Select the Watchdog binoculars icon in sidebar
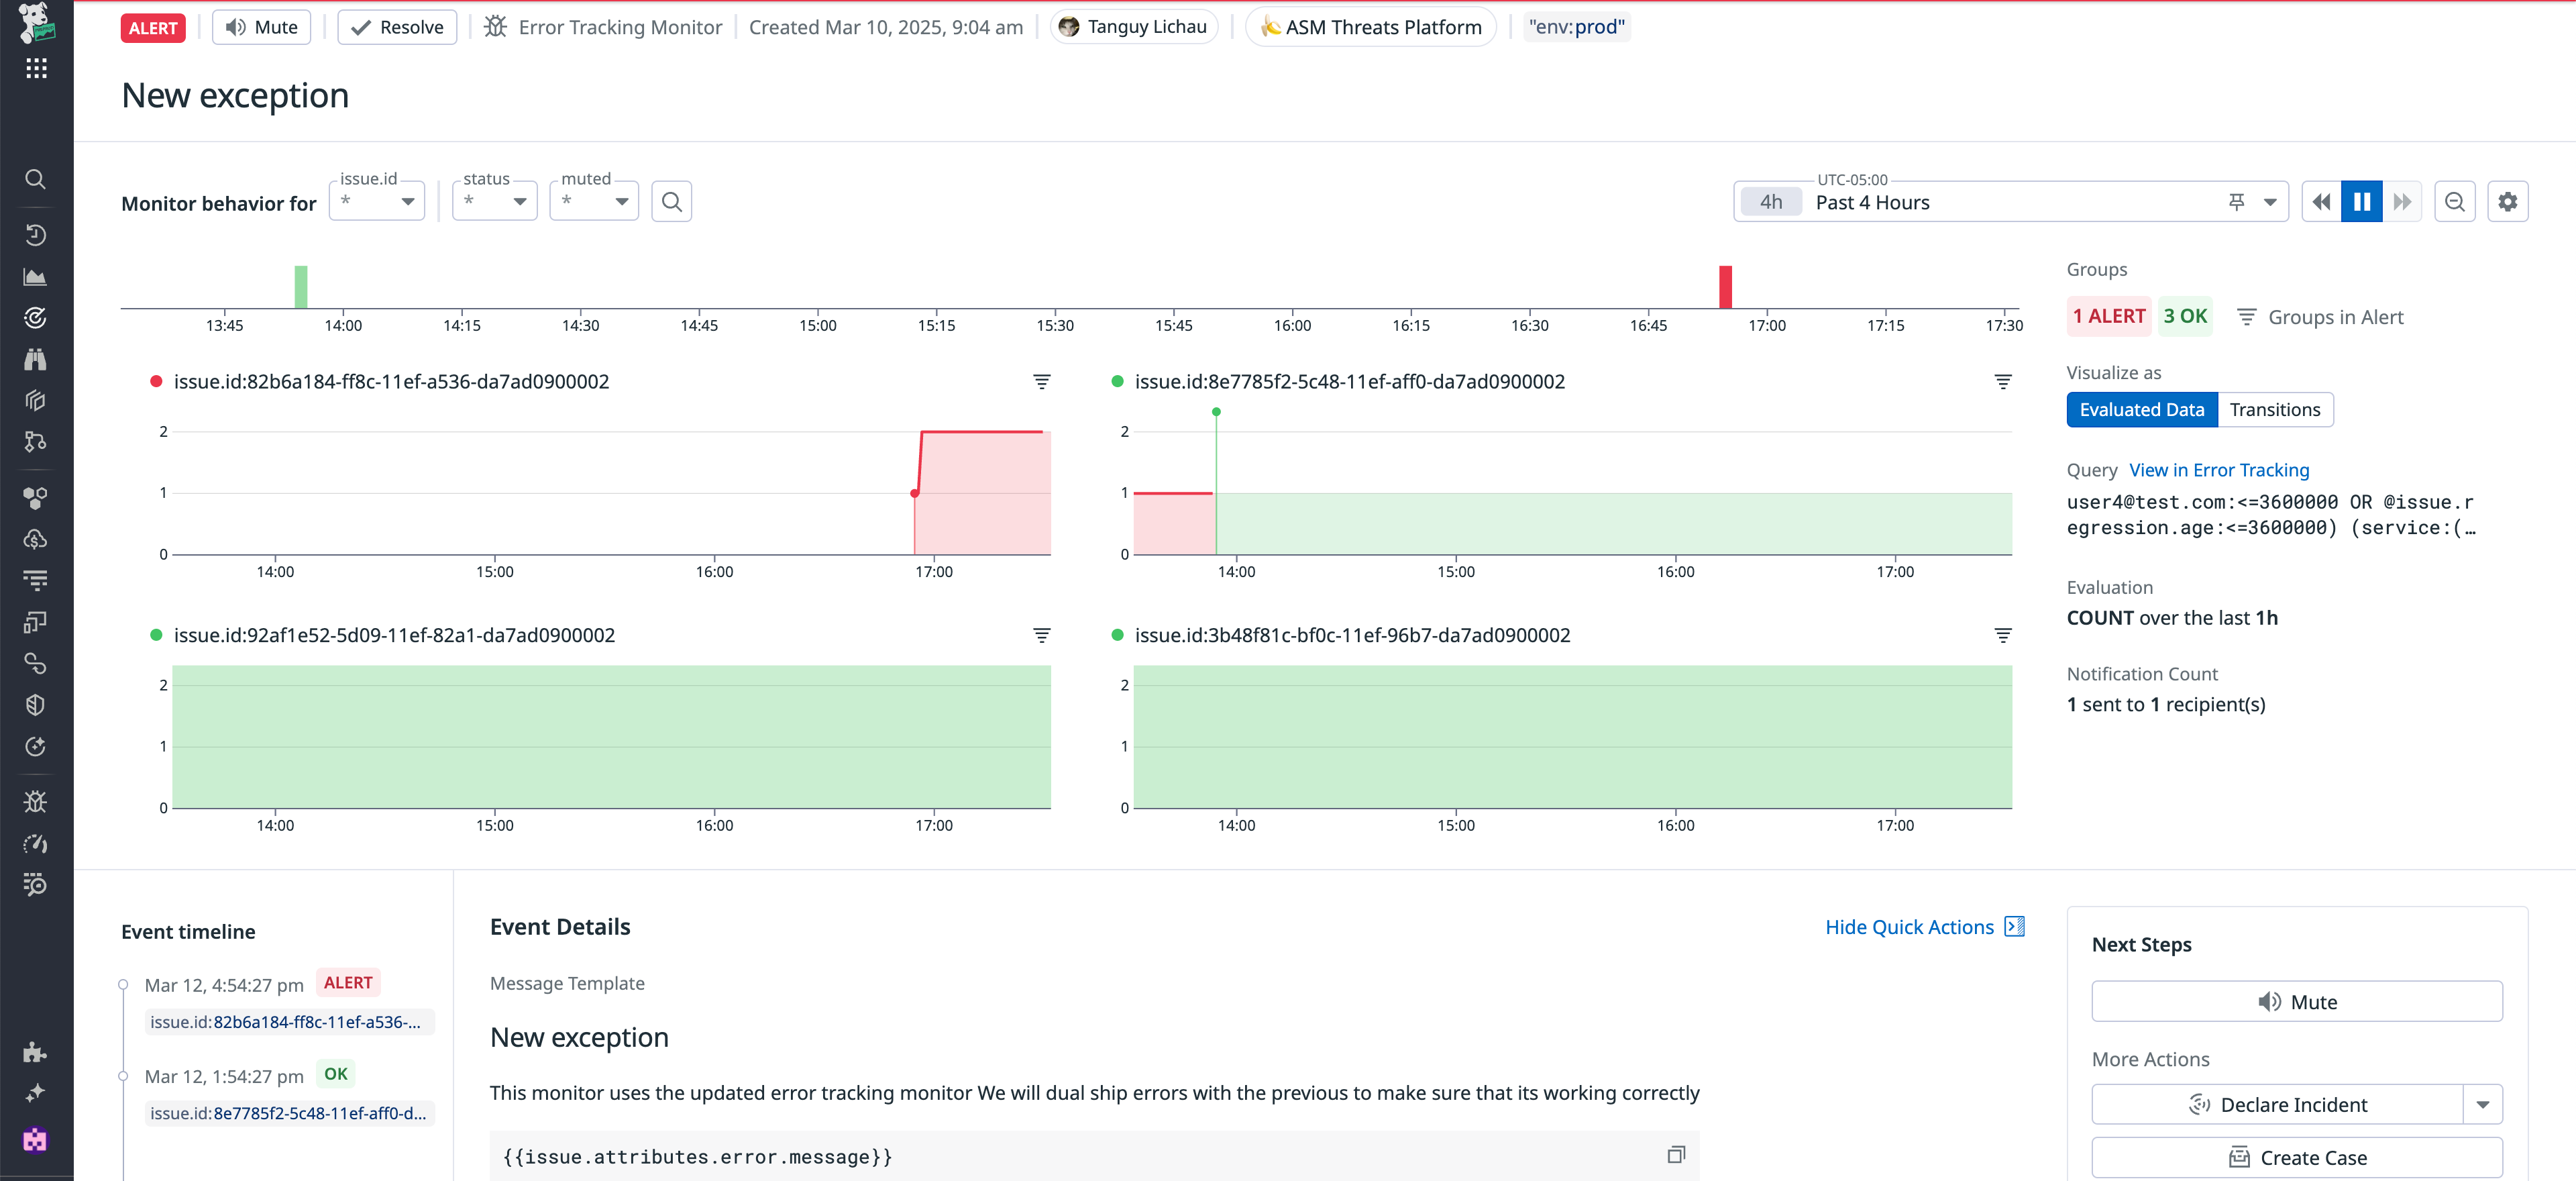 coord(35,359)
